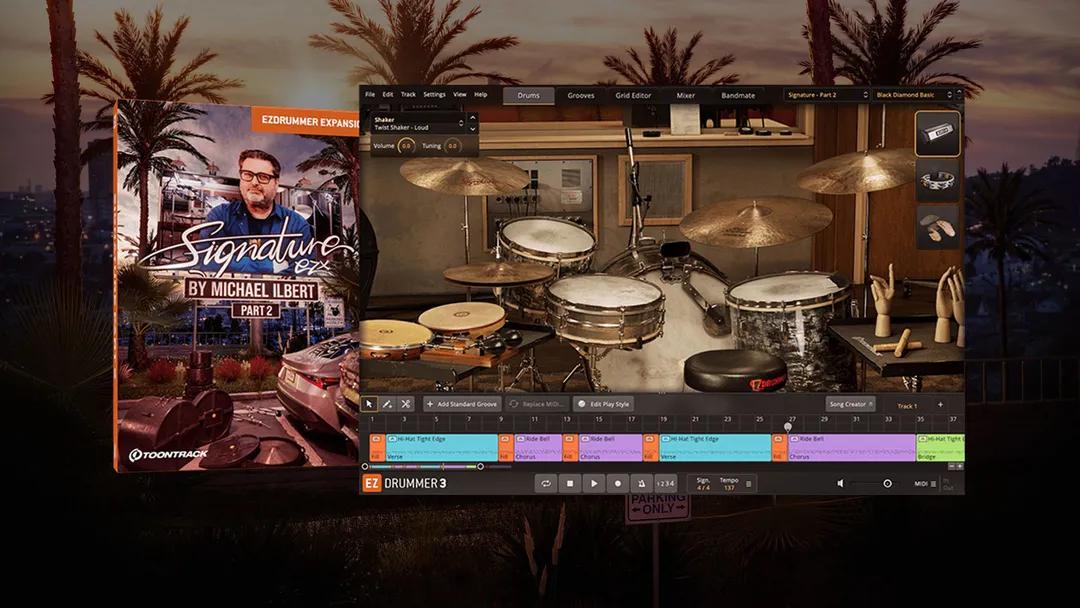1080x608 pixels.
Task: Select the shaker thumbnail in the right panel
Action: point(937,133)
